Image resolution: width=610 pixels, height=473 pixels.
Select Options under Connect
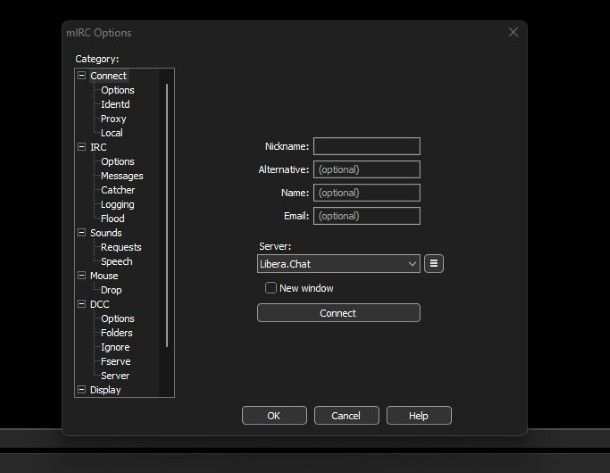pos(117,90)
